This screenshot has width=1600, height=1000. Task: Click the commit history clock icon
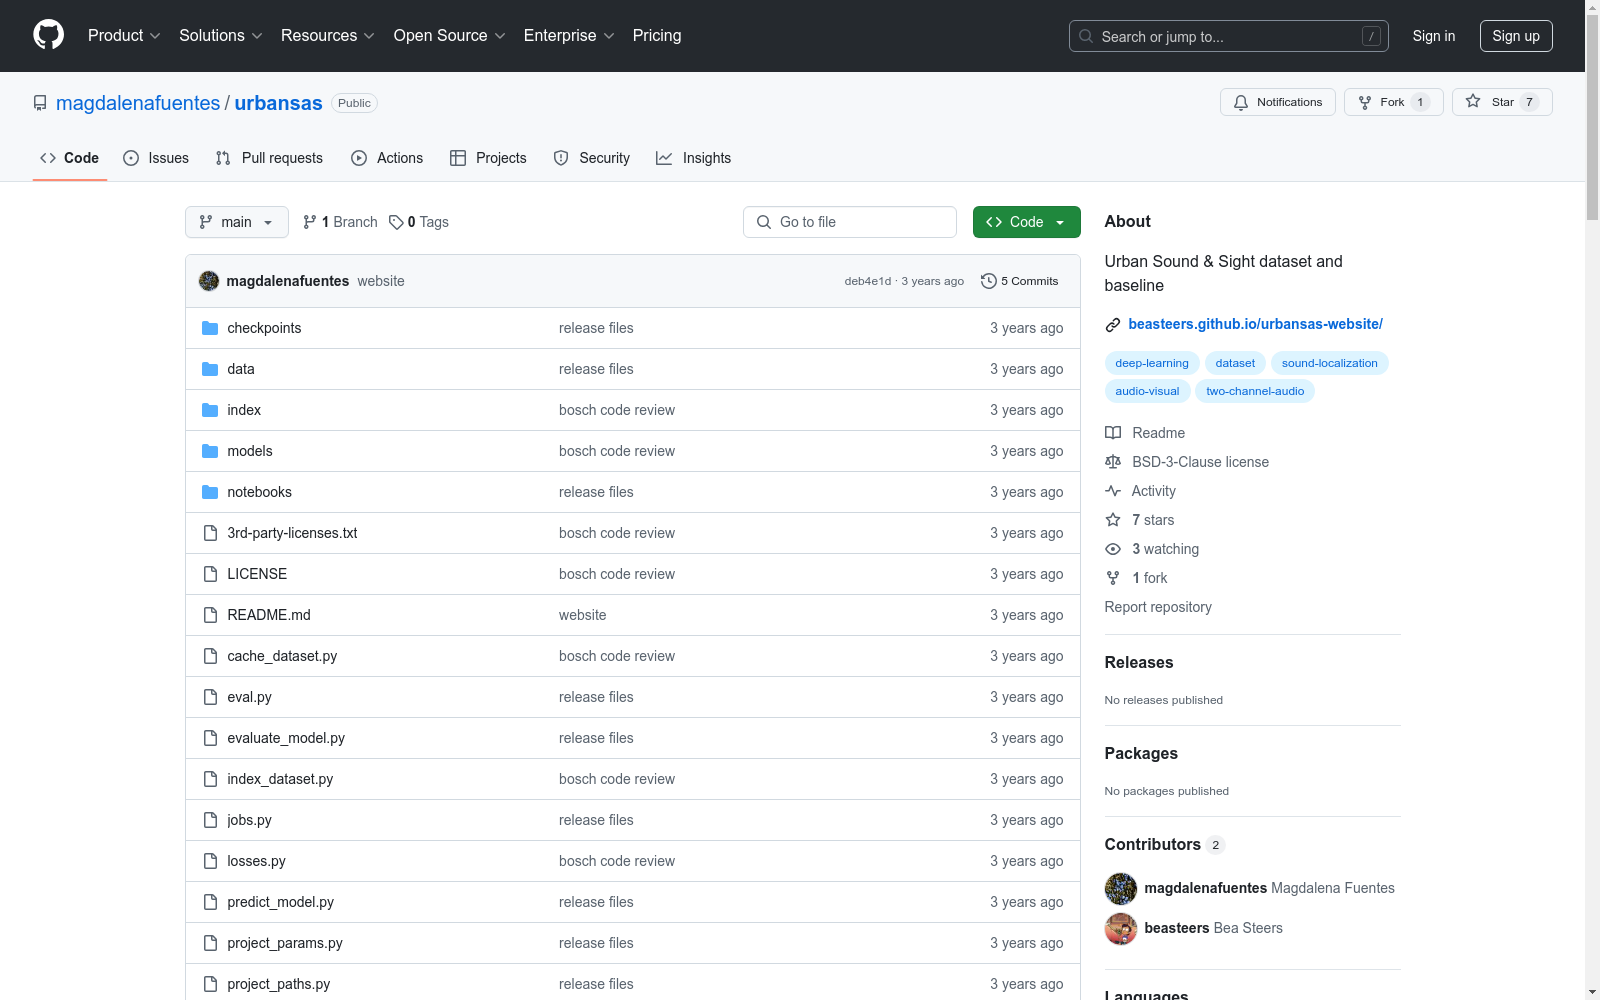(x=989, y=281)
